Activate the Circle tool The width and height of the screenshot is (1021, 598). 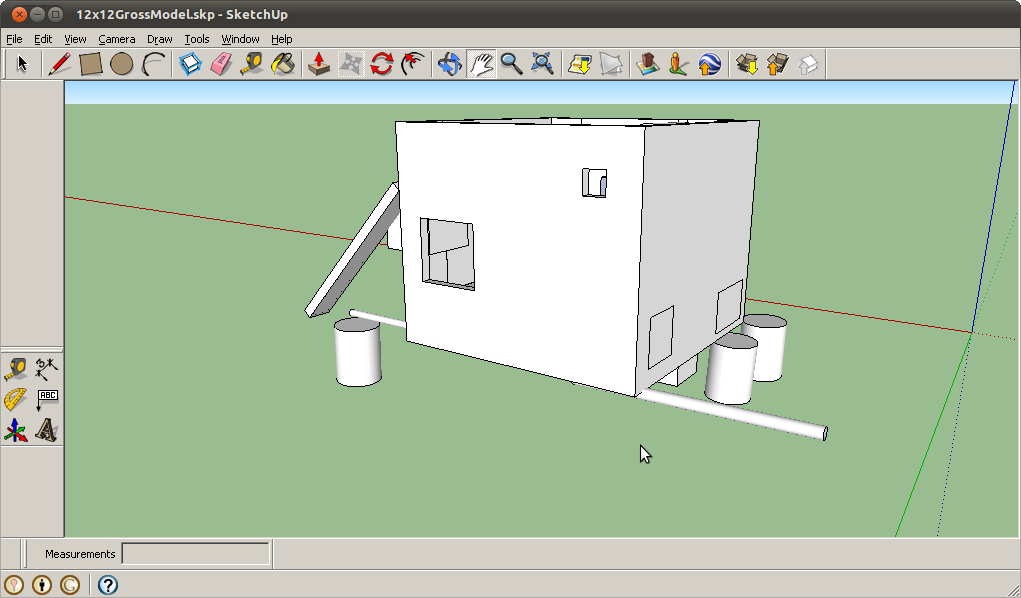pyautogui.click(x=122, y=65)
